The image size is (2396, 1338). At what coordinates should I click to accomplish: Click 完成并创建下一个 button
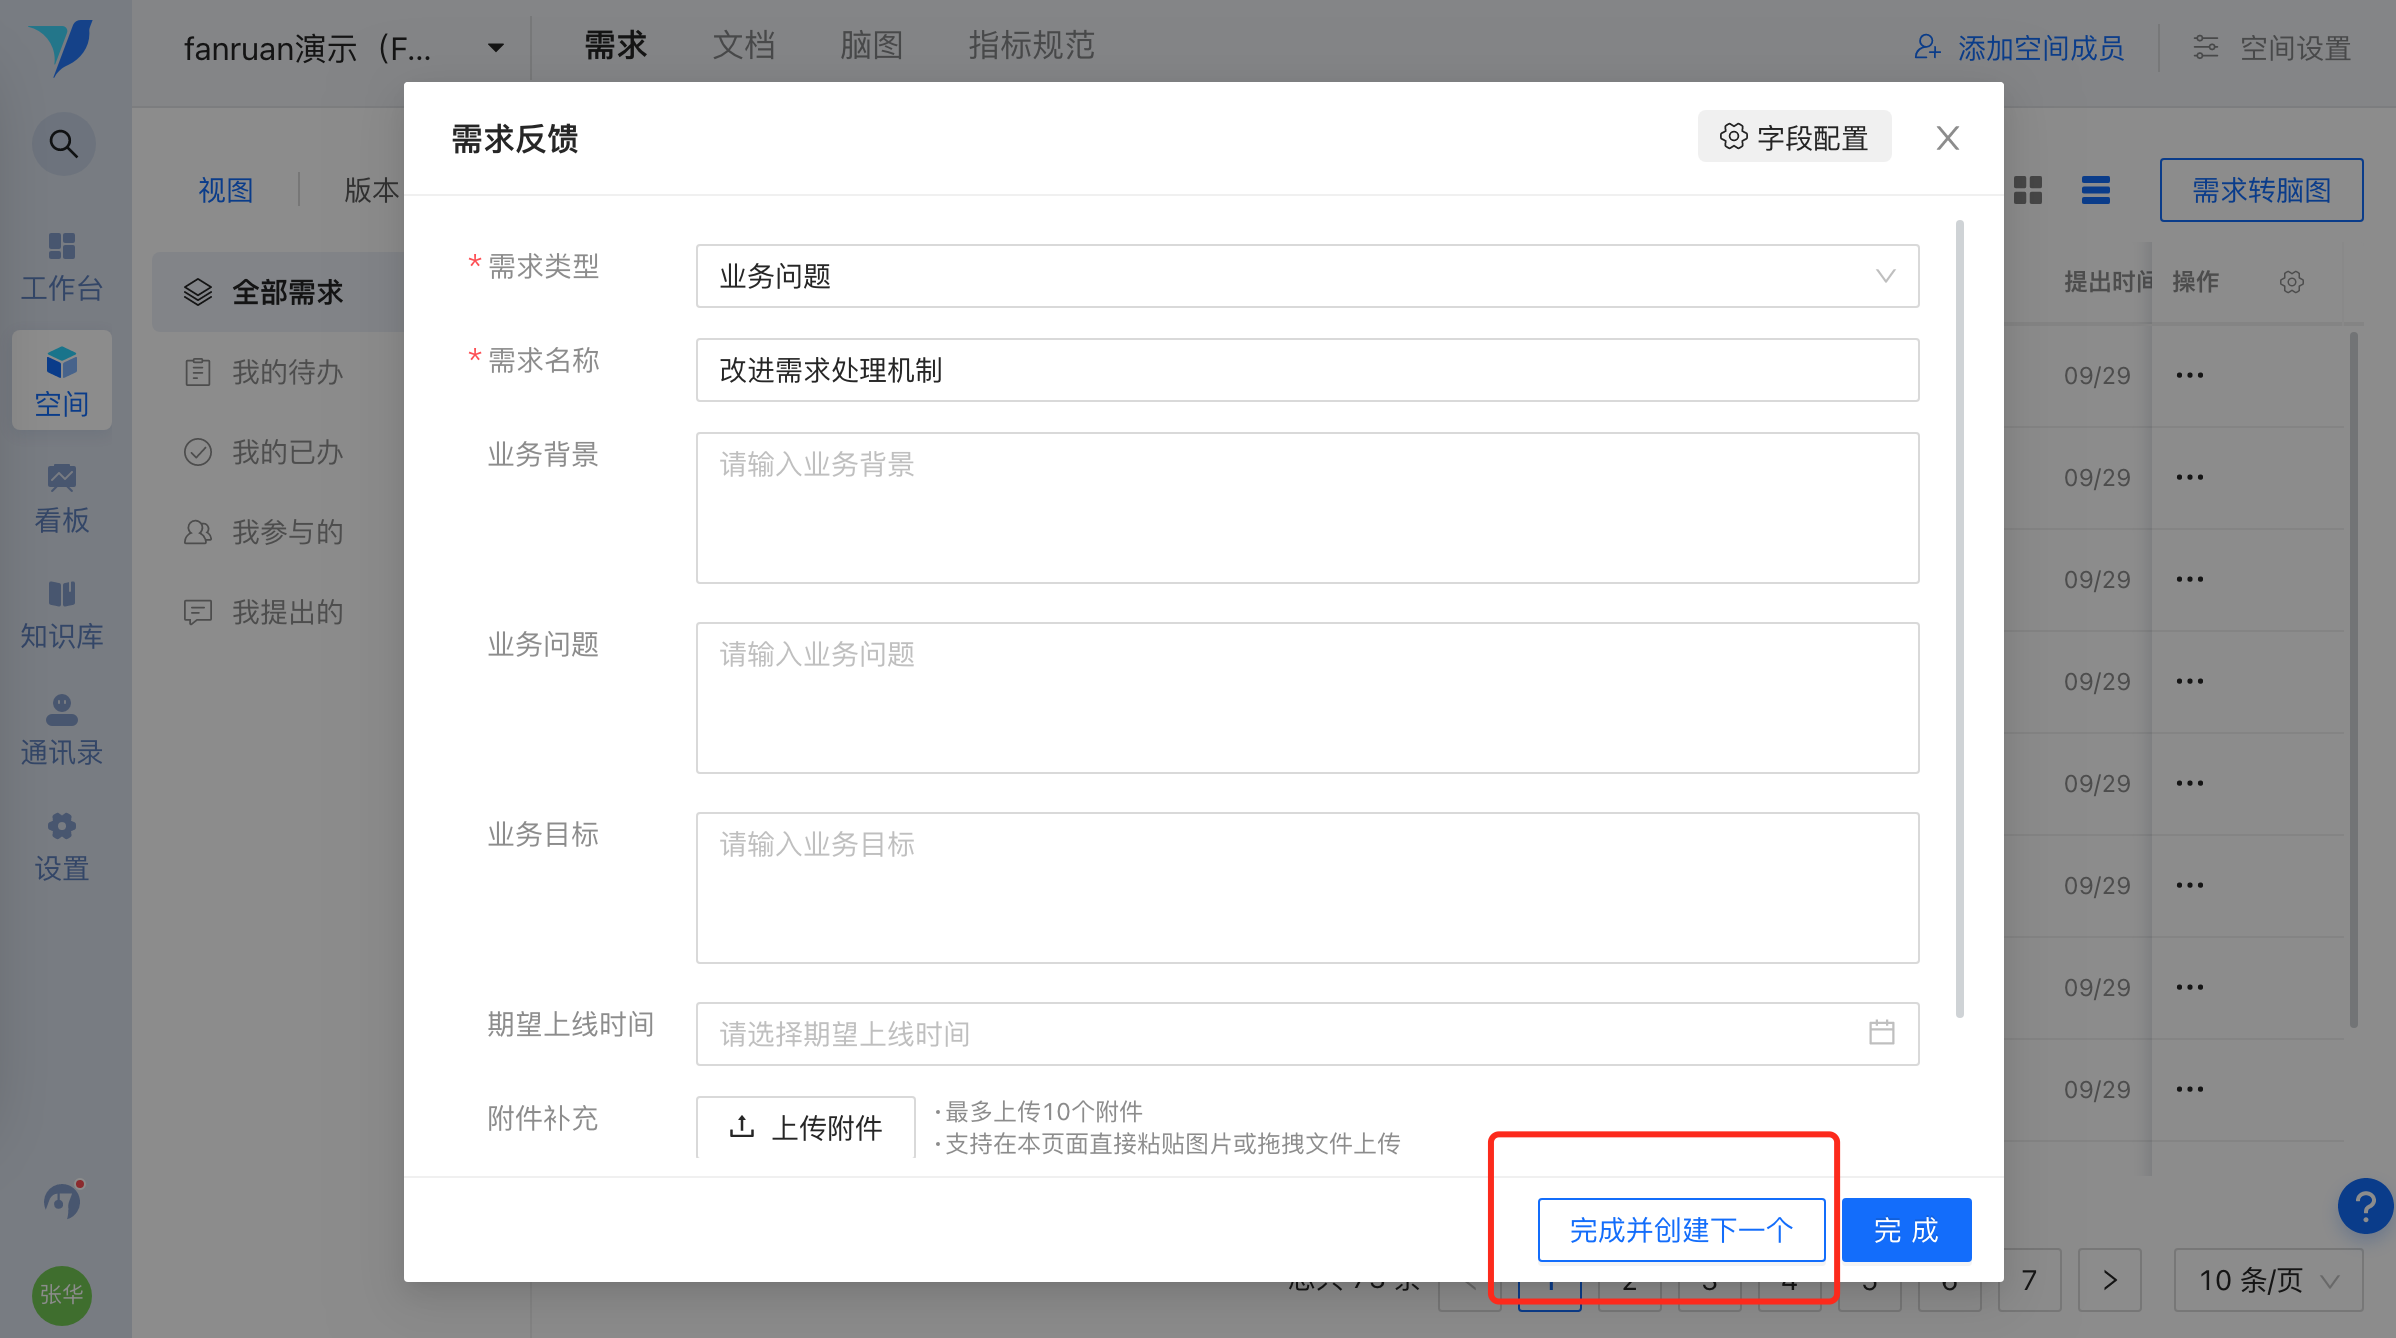click(1681, 1230)
